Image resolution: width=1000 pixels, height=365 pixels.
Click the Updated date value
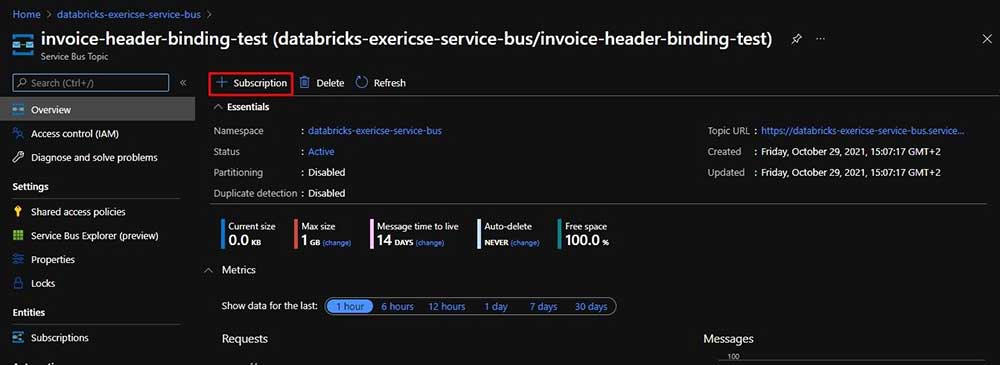851,172
